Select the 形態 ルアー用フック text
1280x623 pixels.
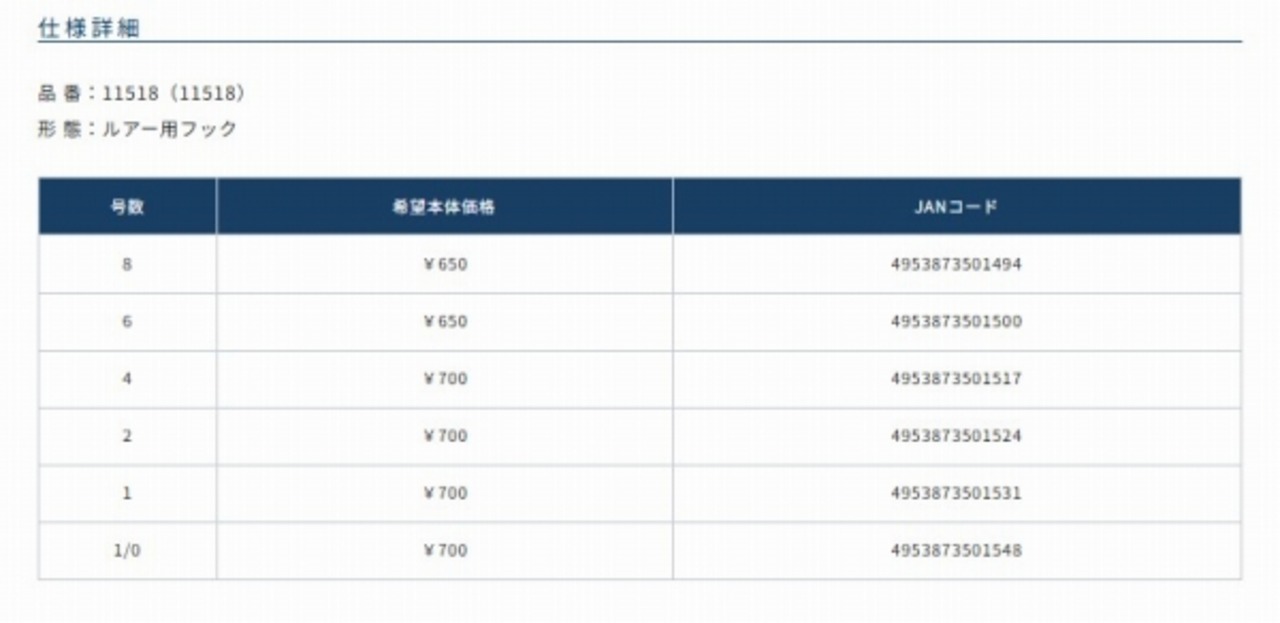point(138,129)
